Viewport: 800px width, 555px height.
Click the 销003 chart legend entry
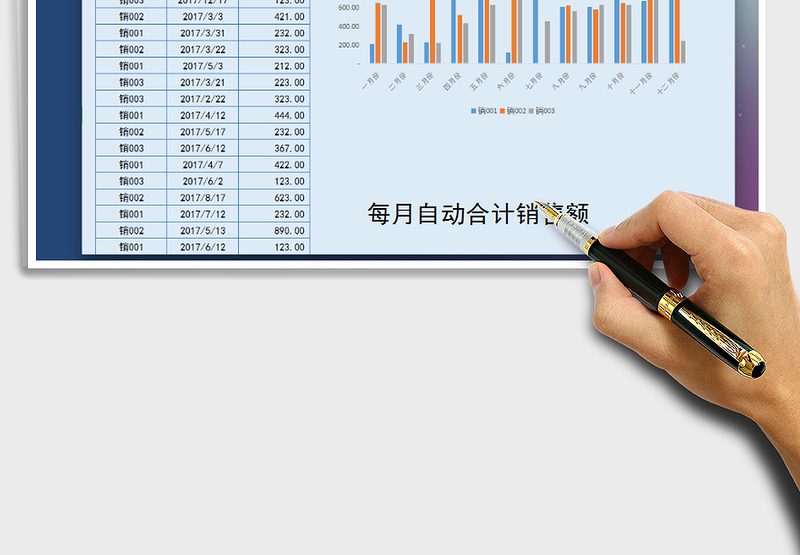(x=542, y=111)
